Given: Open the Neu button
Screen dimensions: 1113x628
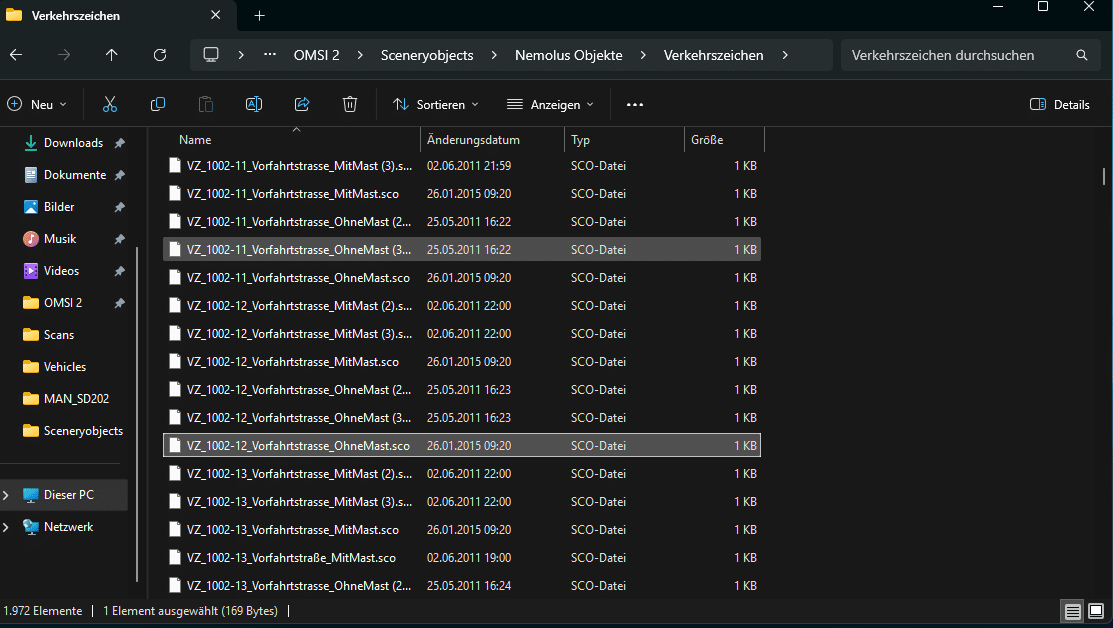Looking at the screenshot, I should (38, 104).
